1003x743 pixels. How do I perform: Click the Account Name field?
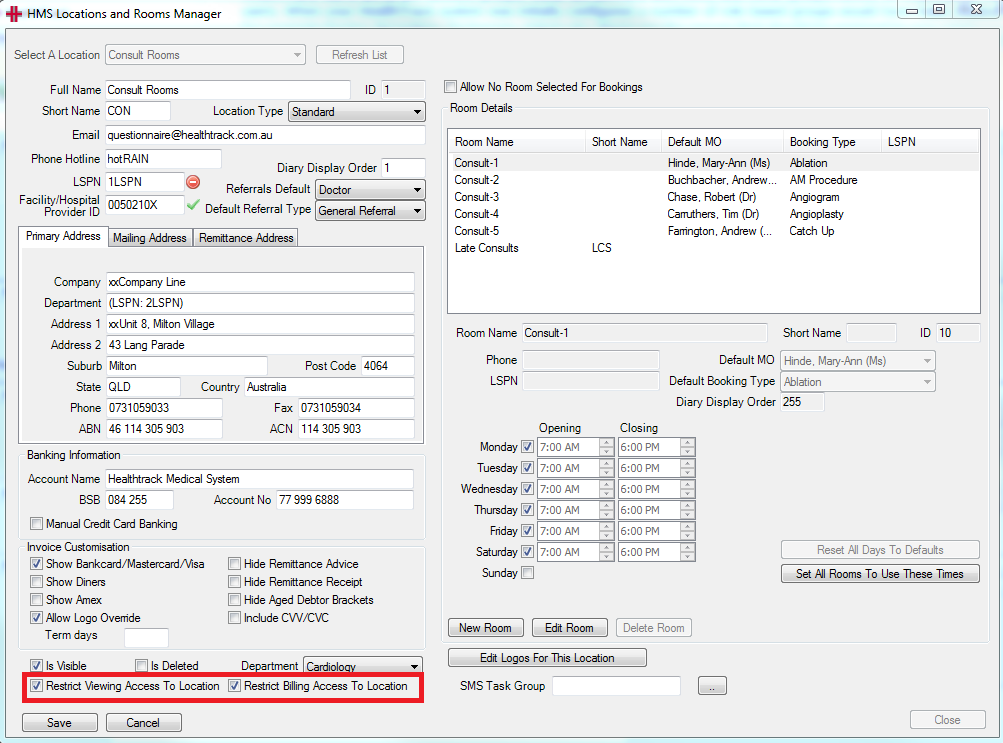coord(259,479)
